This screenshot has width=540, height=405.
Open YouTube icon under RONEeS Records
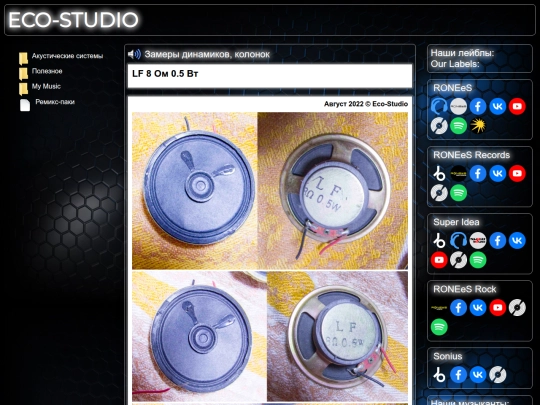click(517, 174)
